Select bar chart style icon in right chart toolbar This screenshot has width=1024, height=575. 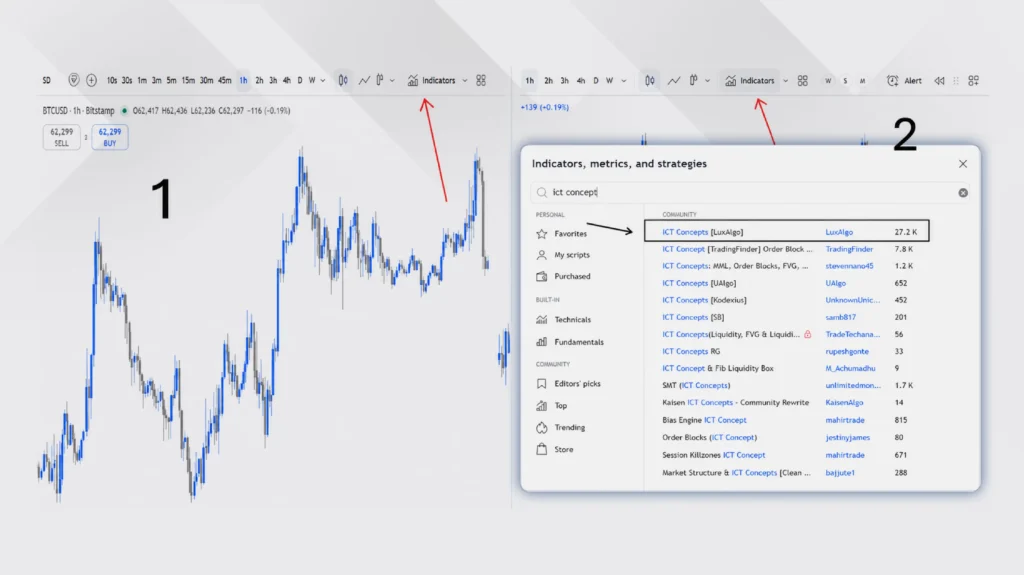tap(694, 80)
